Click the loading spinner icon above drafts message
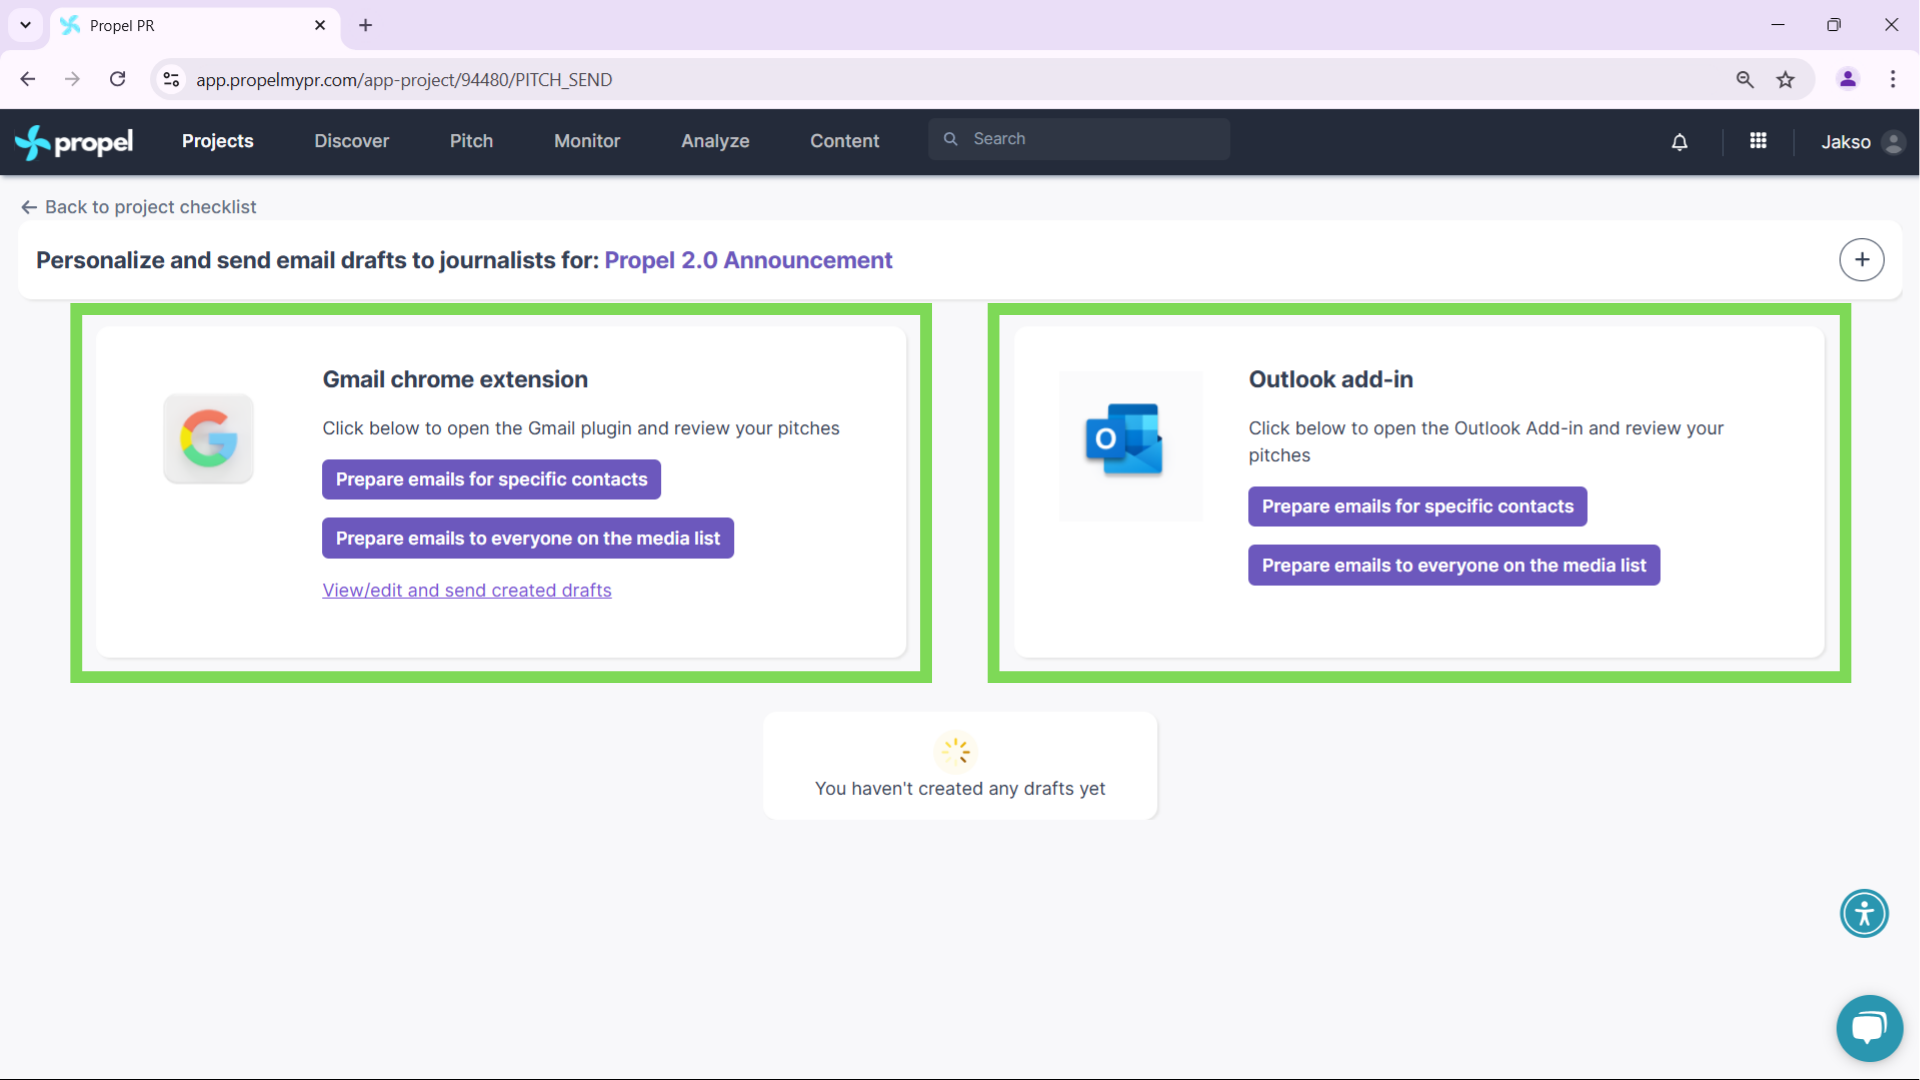Screen dimensions: 1920x1080 click(956, 750)
